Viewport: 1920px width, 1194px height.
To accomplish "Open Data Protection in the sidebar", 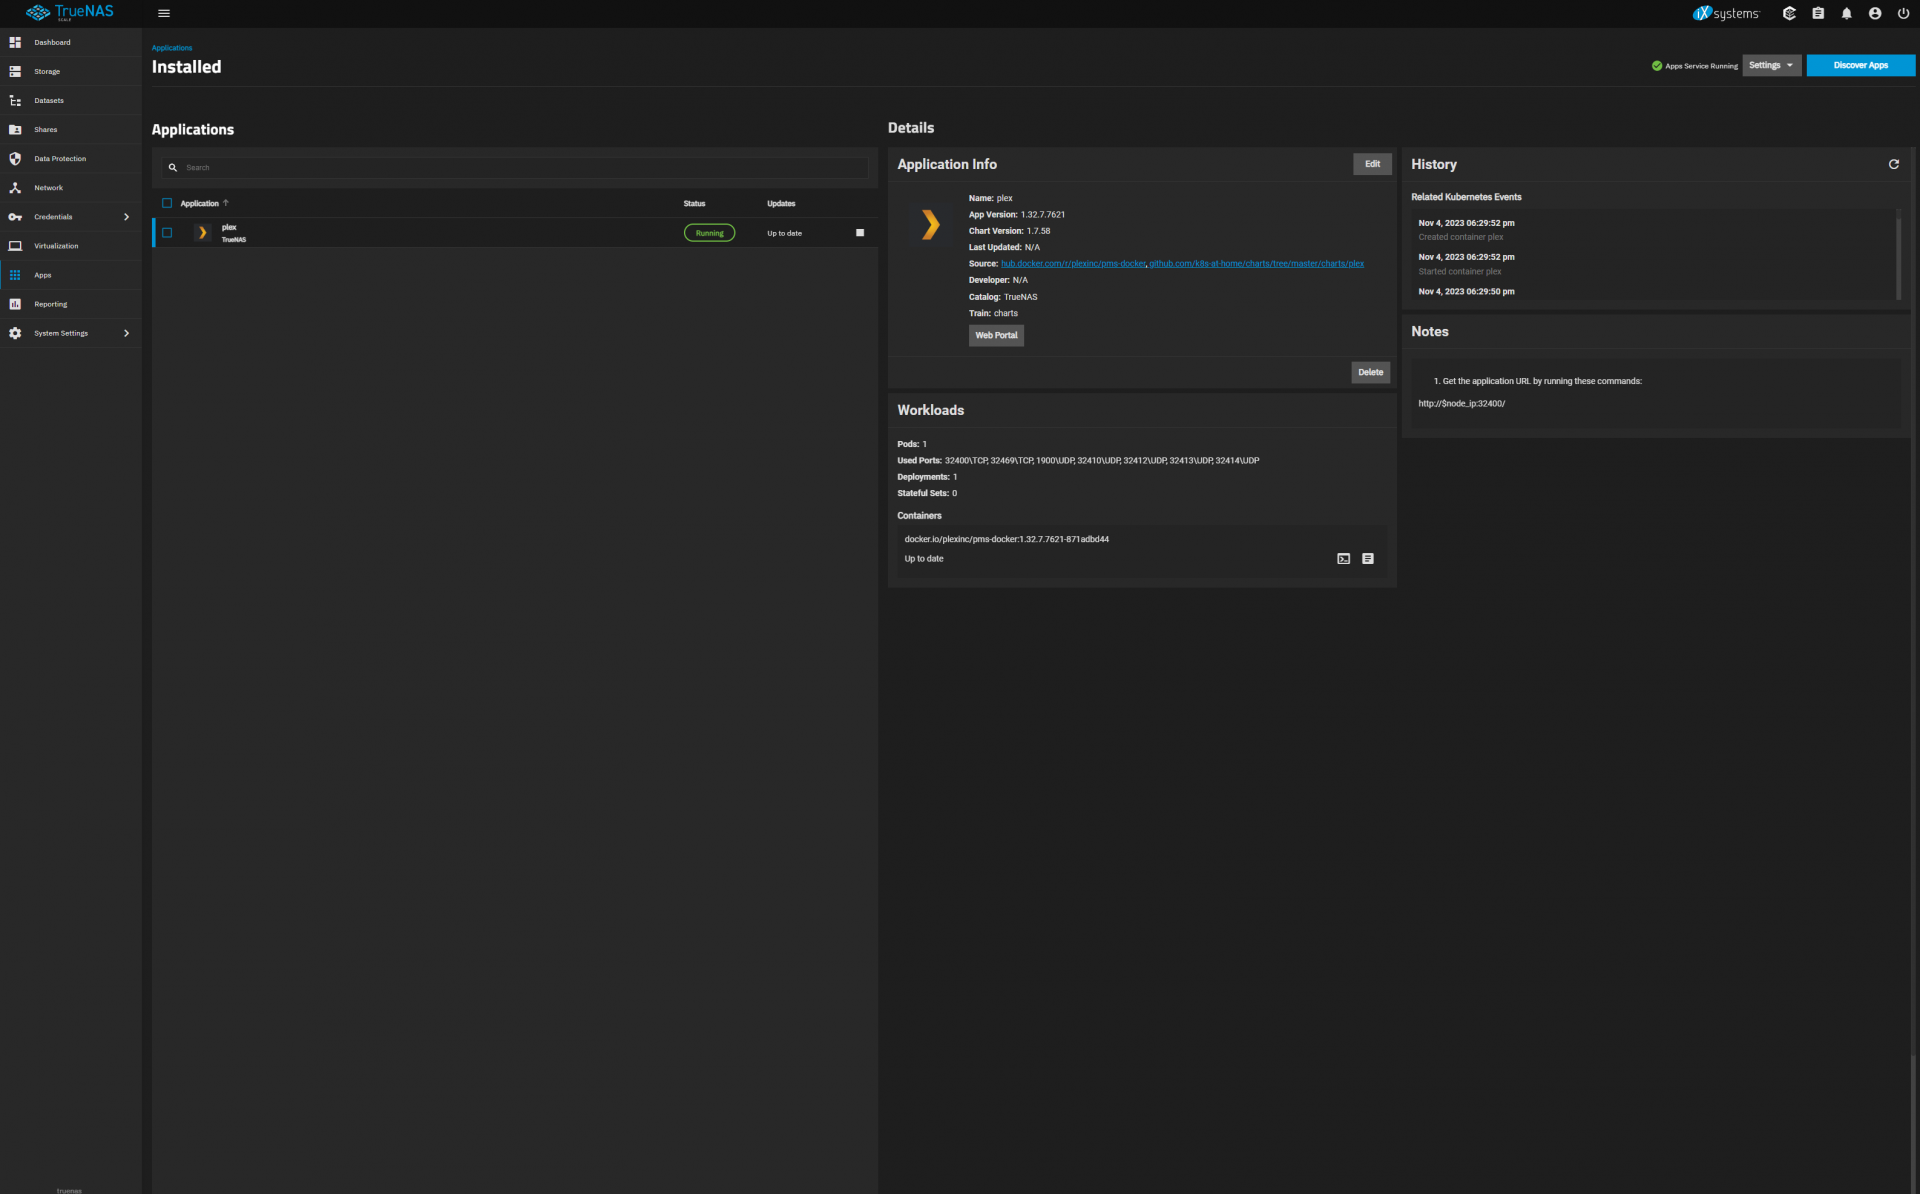I will 60,159.
